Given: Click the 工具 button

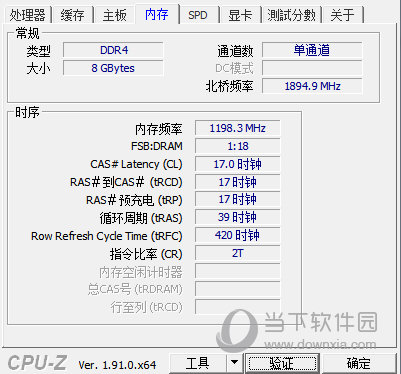Looking at the screenshot, I should tap(198, 363).
